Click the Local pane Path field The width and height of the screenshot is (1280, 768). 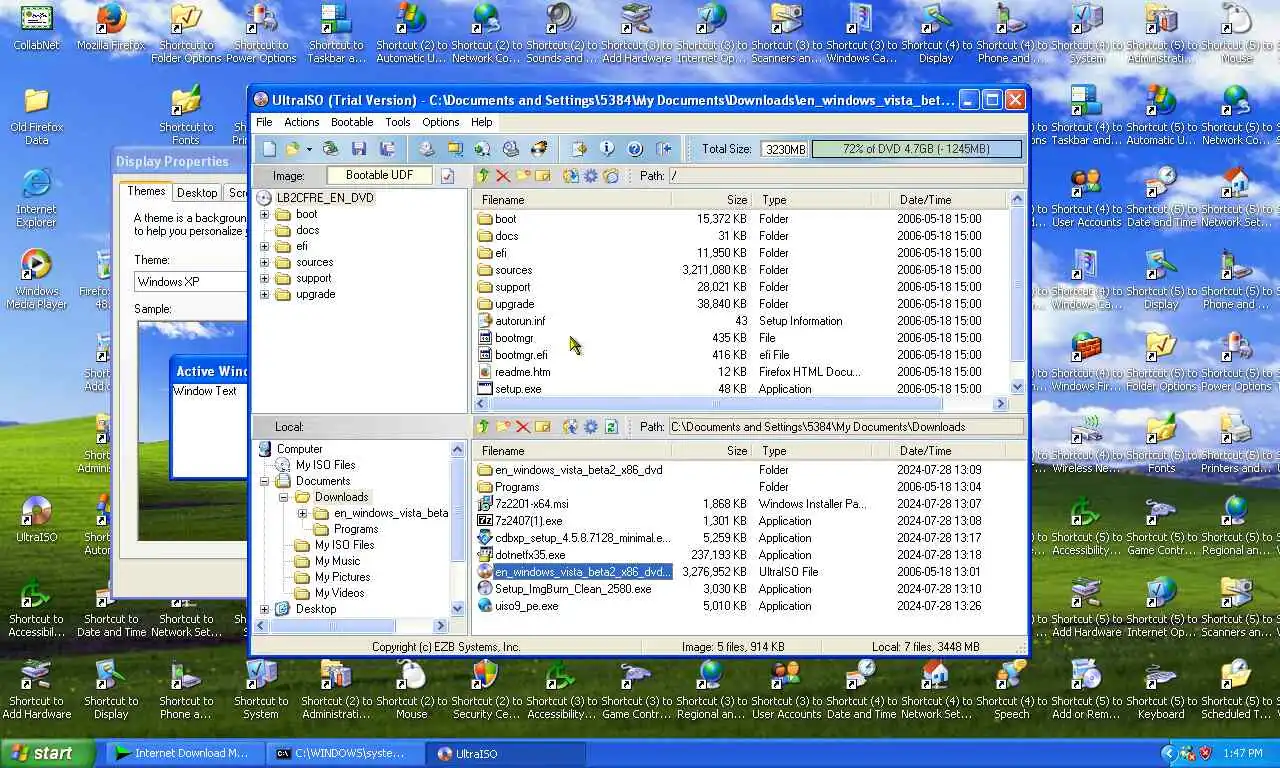click(846, 427)
